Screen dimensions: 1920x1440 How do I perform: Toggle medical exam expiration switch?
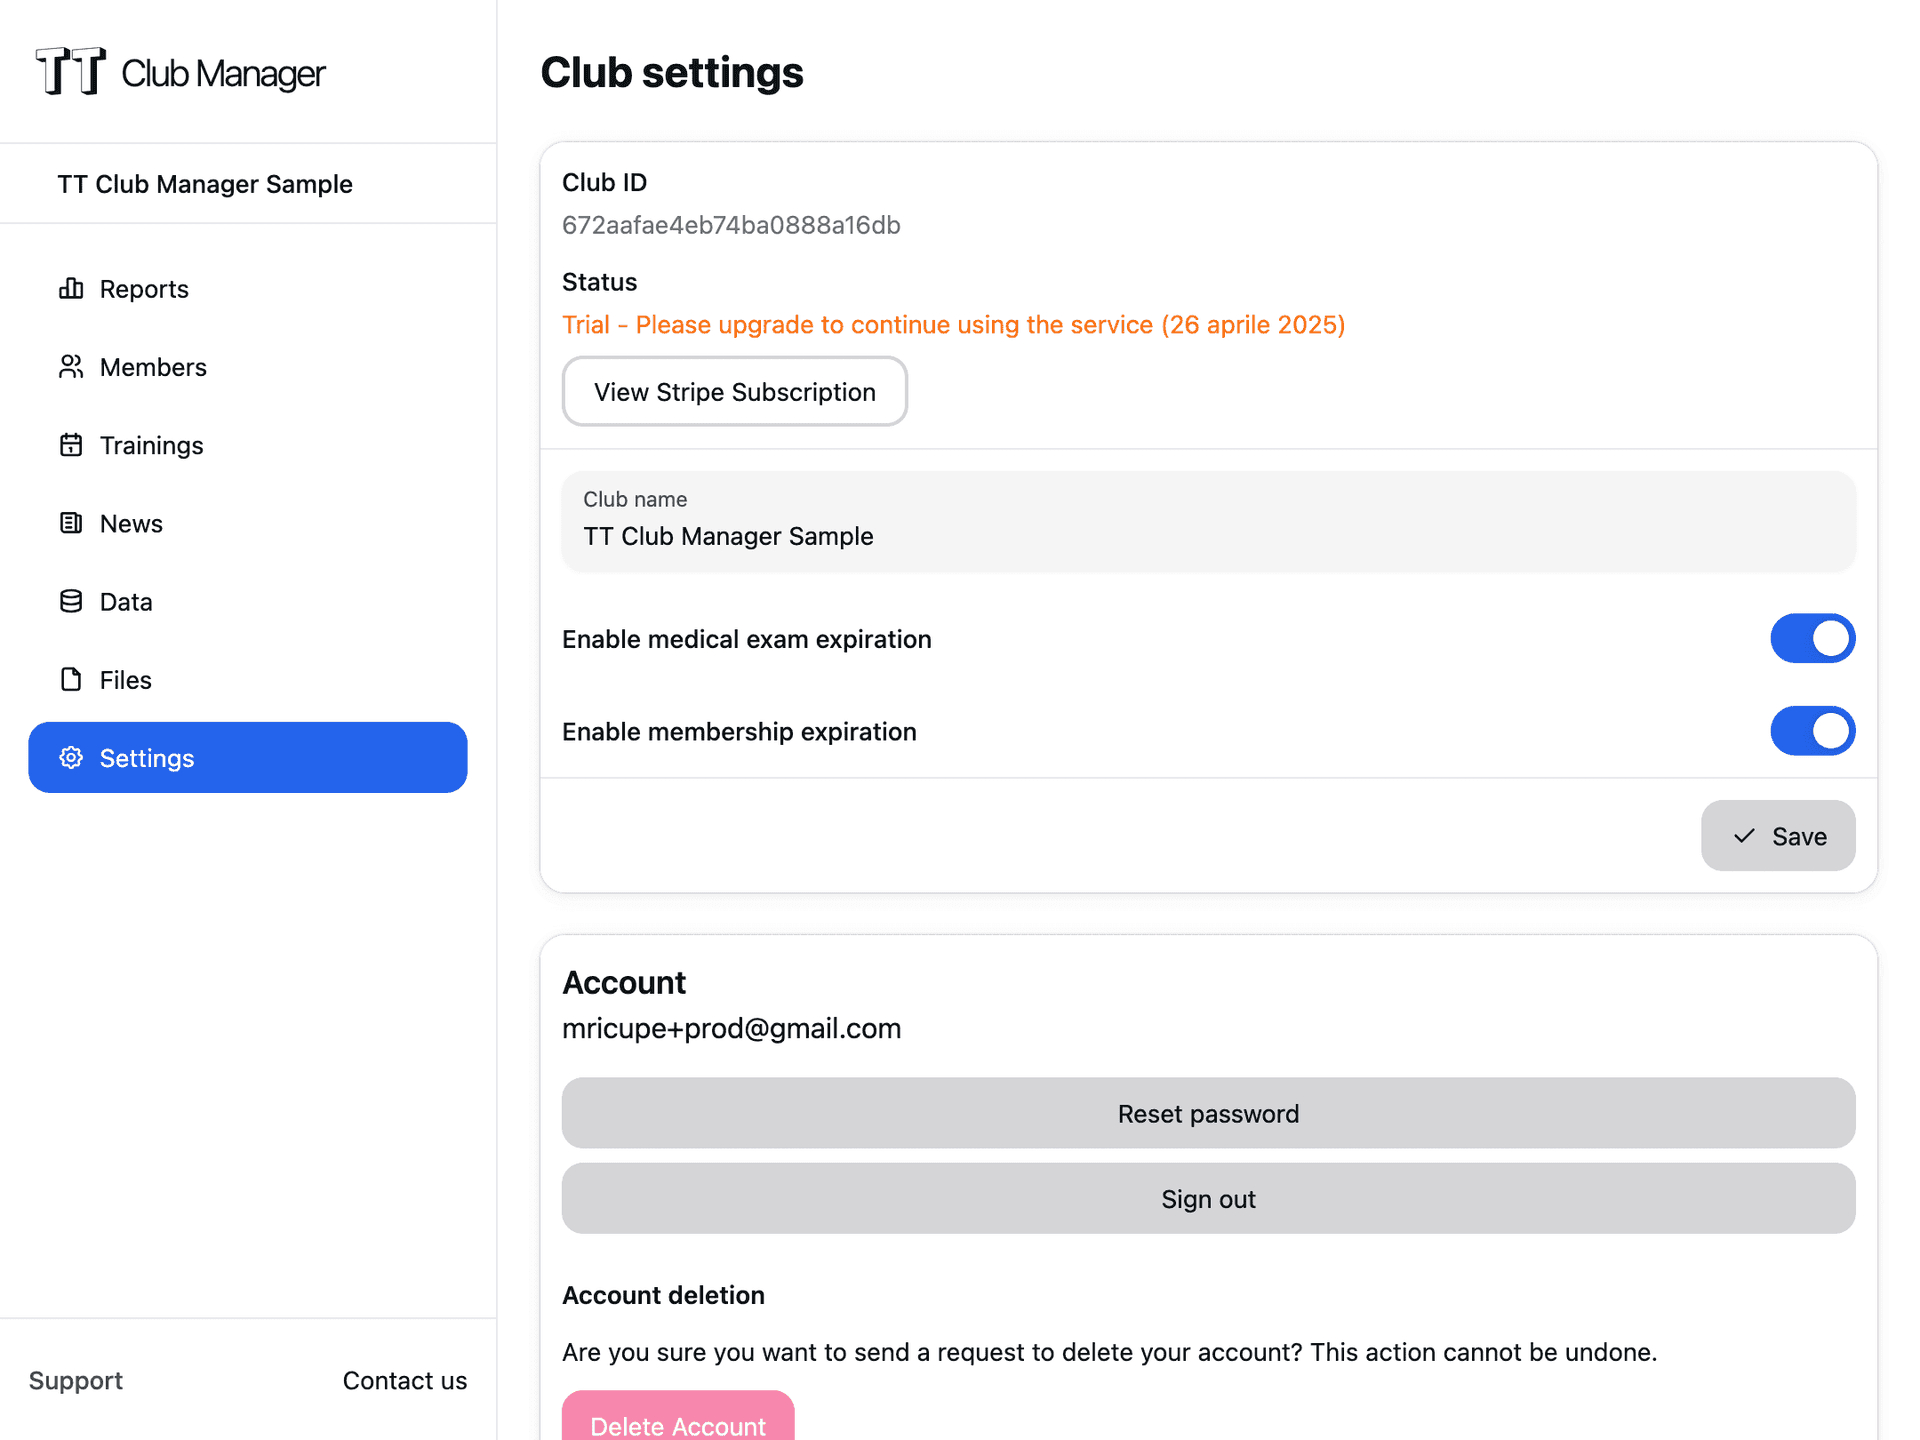(x=1811, y=638)
